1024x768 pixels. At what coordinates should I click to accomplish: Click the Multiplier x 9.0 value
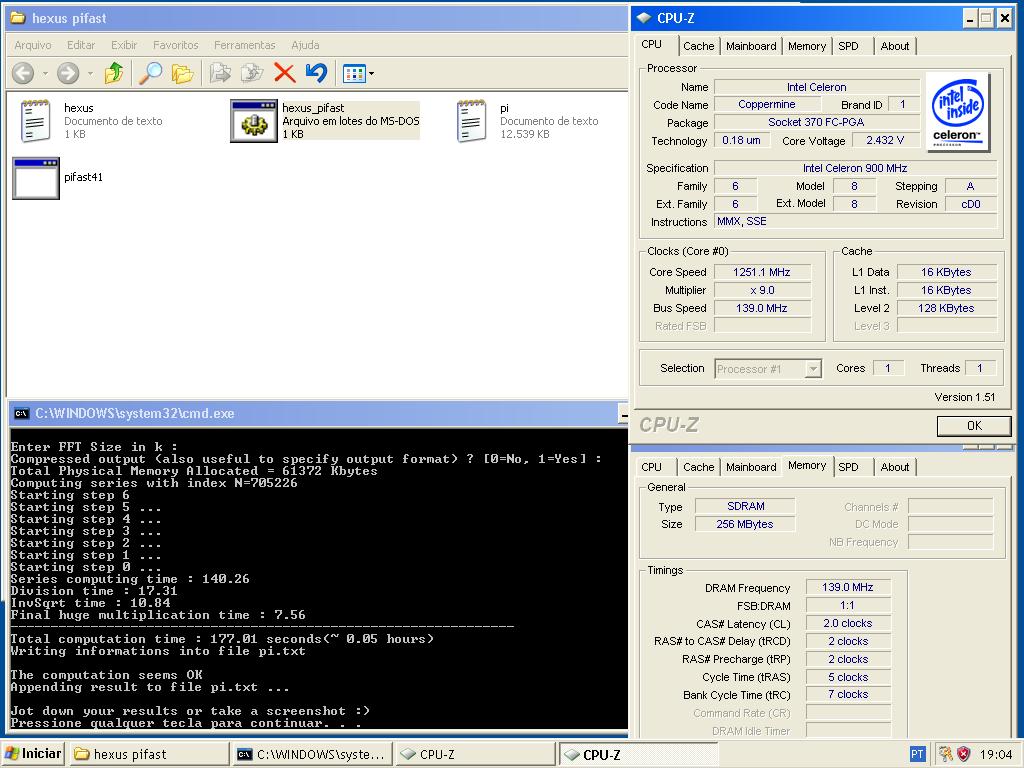(762, 290)
